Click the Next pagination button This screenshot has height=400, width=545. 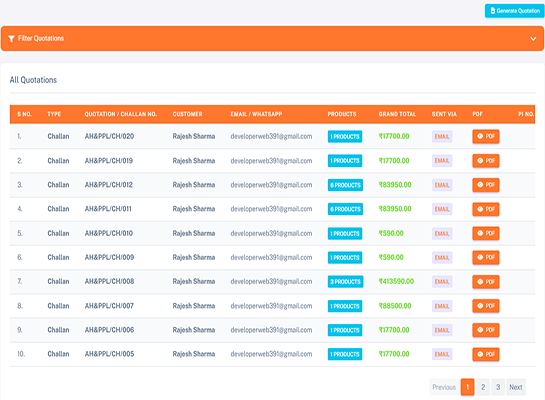516,387
